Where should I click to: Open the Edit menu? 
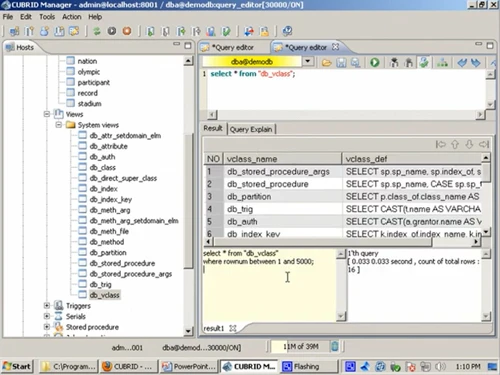[x=26, y=17]
